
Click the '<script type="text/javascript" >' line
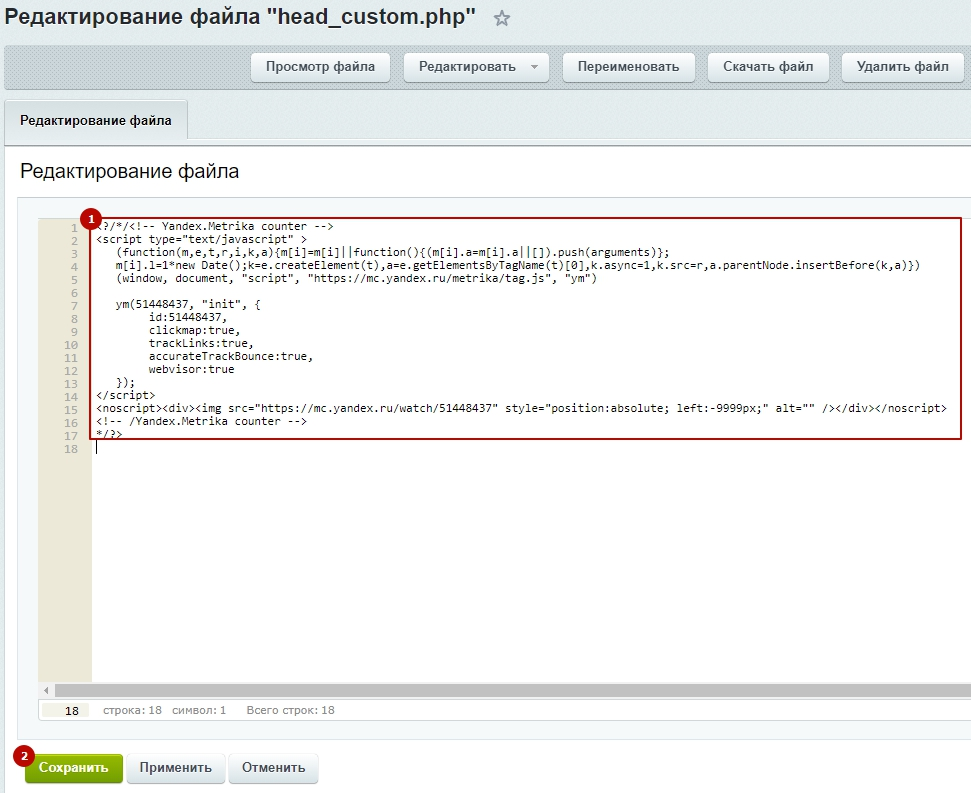(201, 239)
